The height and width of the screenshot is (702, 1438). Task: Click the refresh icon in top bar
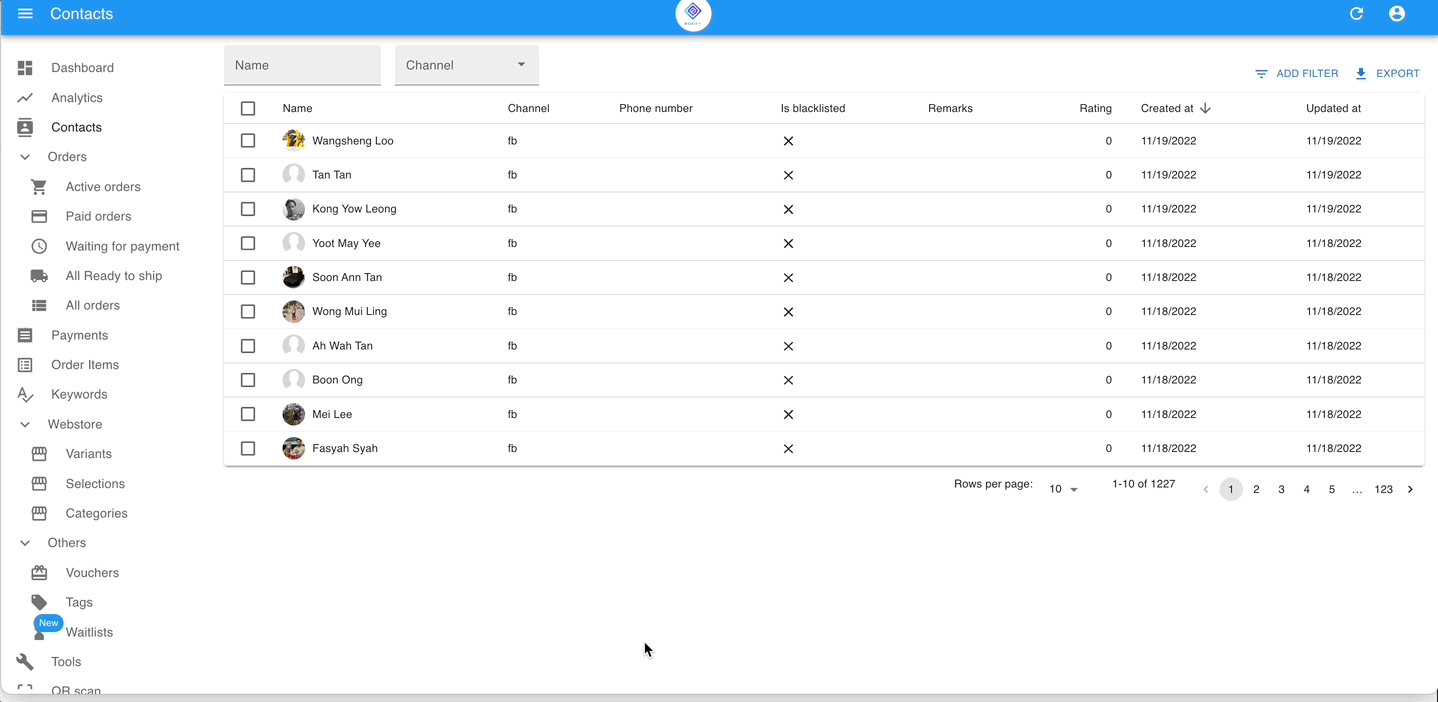click(x=1356, y=14)
